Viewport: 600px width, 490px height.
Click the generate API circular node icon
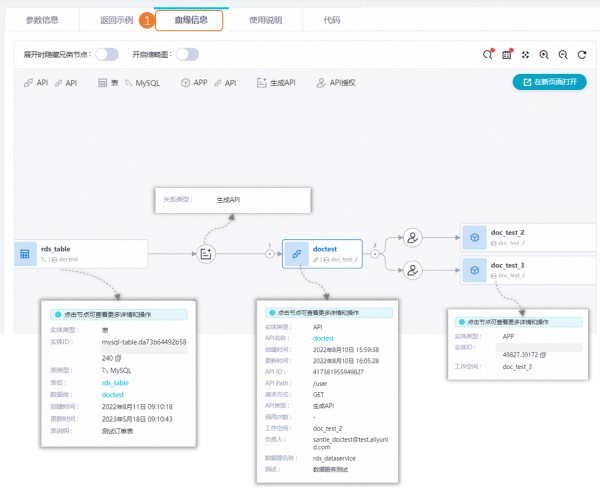click(206, 254)
